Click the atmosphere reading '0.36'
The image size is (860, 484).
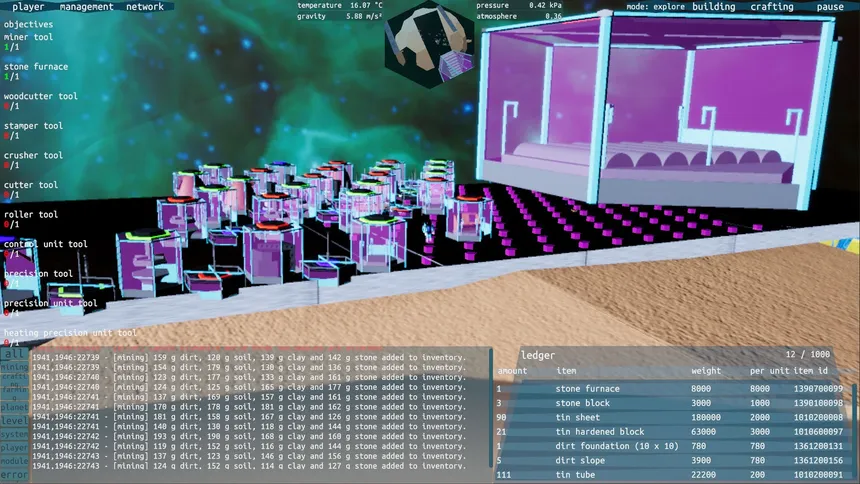tap(553, 16)
